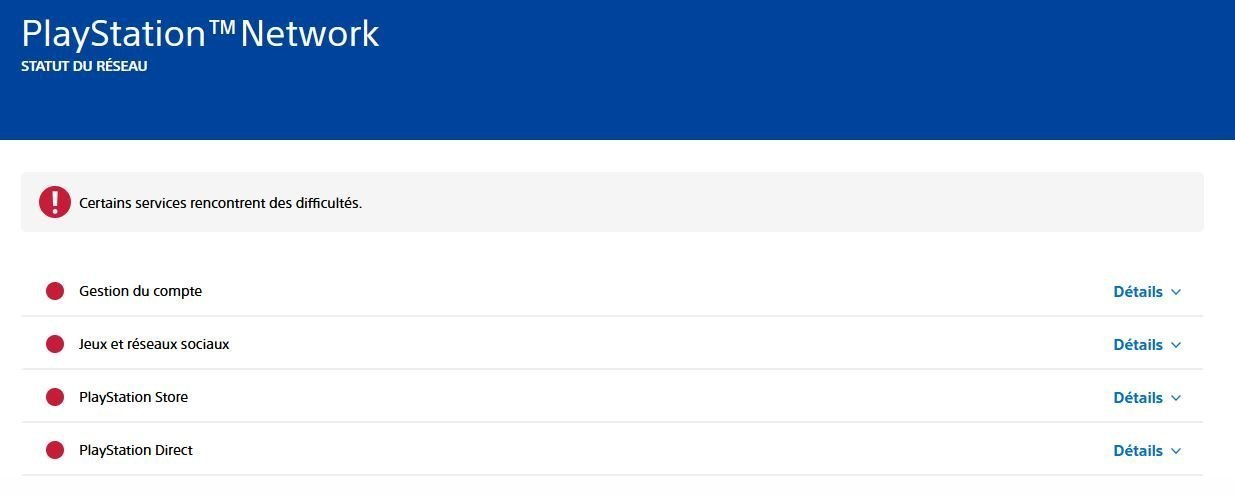This screenshot has width=1235, height=496.
Task: Open the Détails link for Gestion du compte
Action: 1138,292
